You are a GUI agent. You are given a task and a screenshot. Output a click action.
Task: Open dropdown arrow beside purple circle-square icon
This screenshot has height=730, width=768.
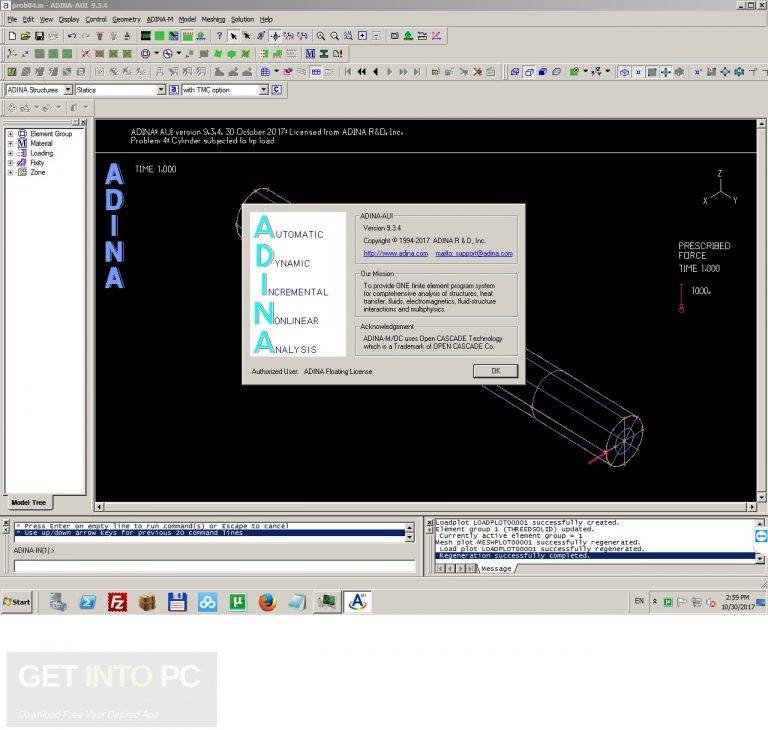click(156, 53)
